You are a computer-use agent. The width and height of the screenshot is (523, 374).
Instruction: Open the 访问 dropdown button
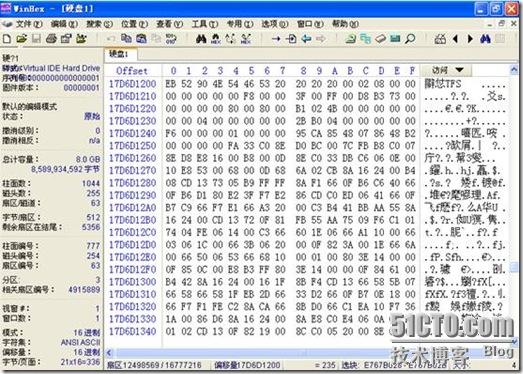447,70
